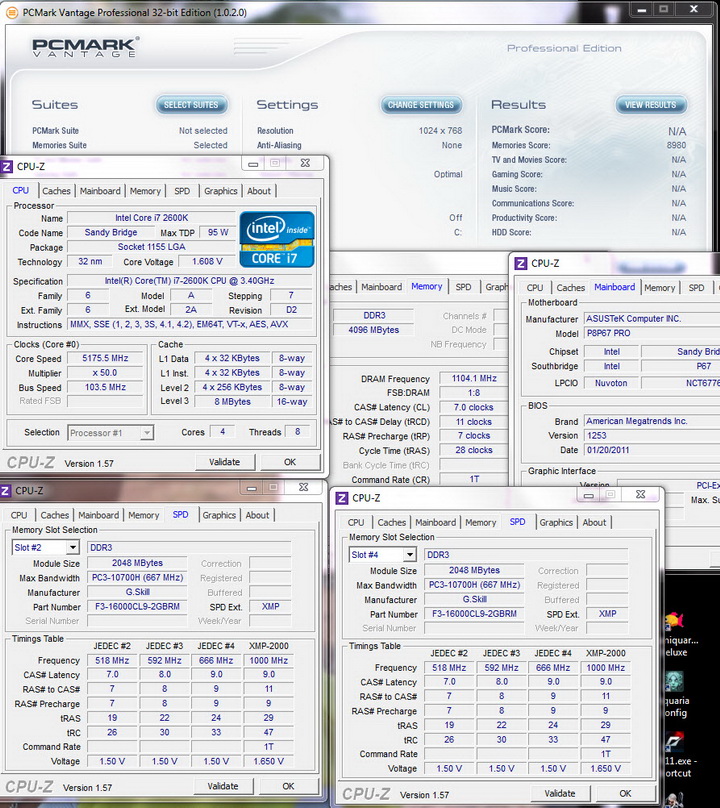
Task: Click Validate in the Slot #4 window
Action: click(560, 793)
